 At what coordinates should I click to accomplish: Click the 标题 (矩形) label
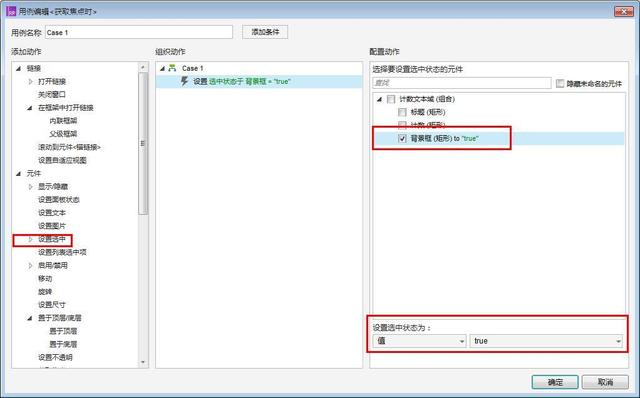click(x=428, y=112)
